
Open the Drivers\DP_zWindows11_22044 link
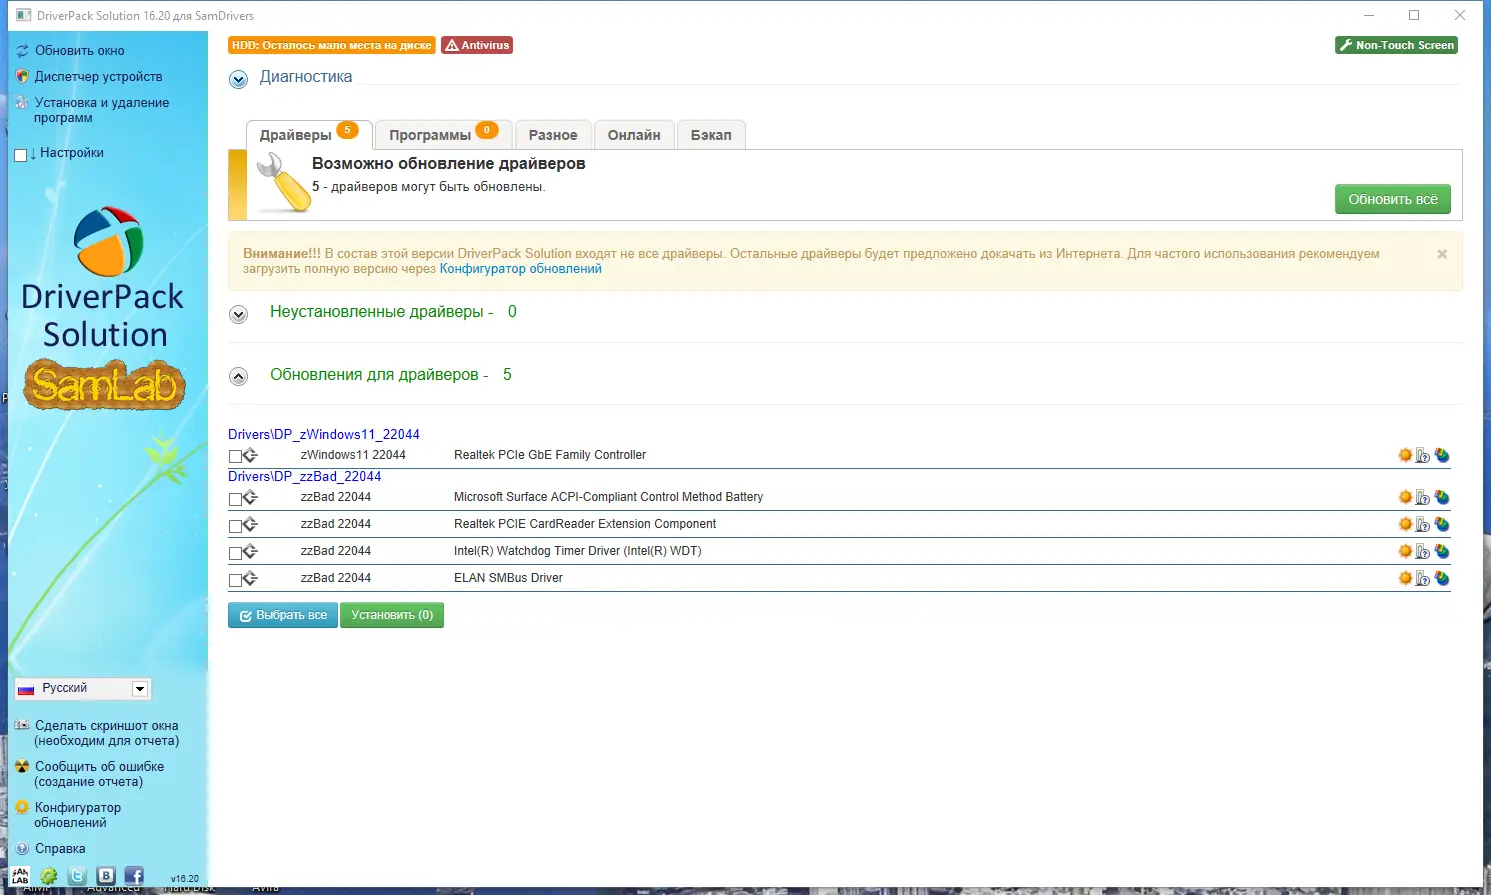(x=324, y=434)
